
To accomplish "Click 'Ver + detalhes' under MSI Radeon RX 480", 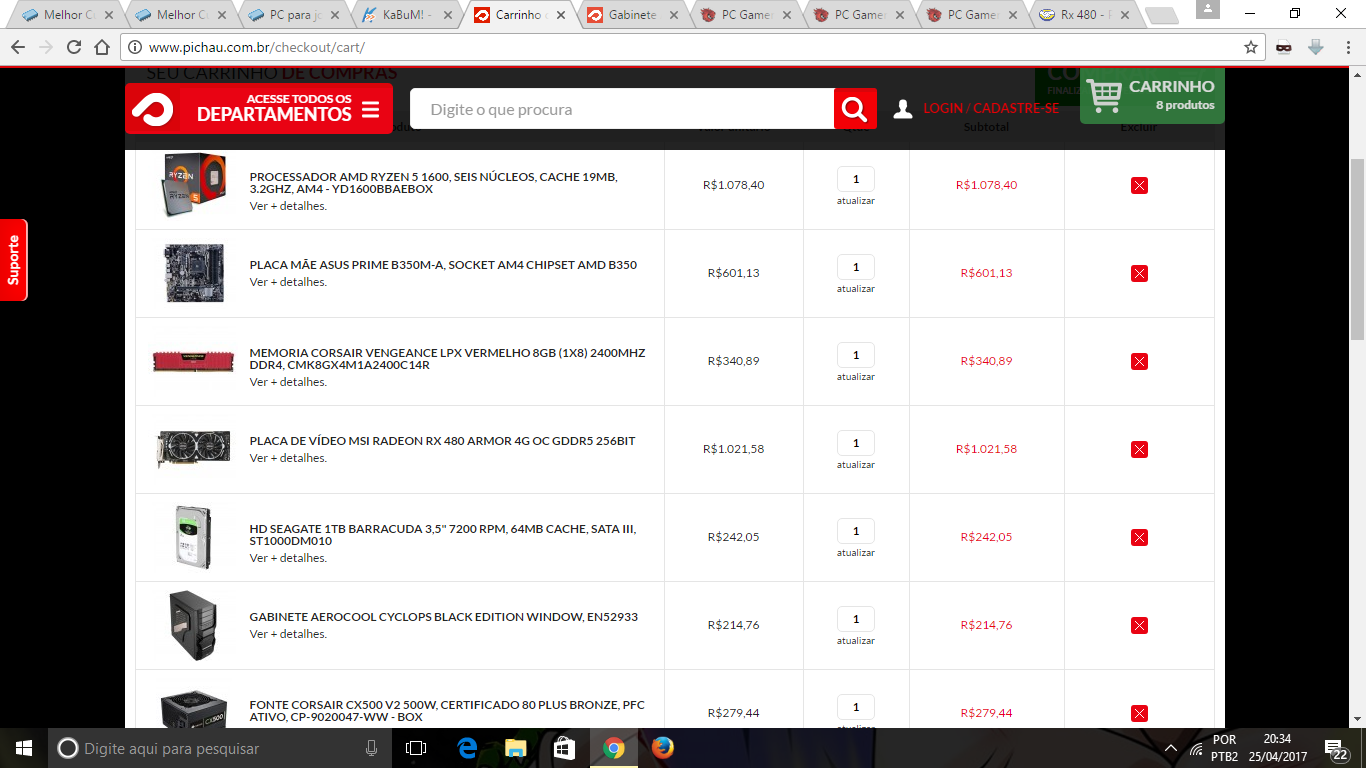I will tap(288, 458).
